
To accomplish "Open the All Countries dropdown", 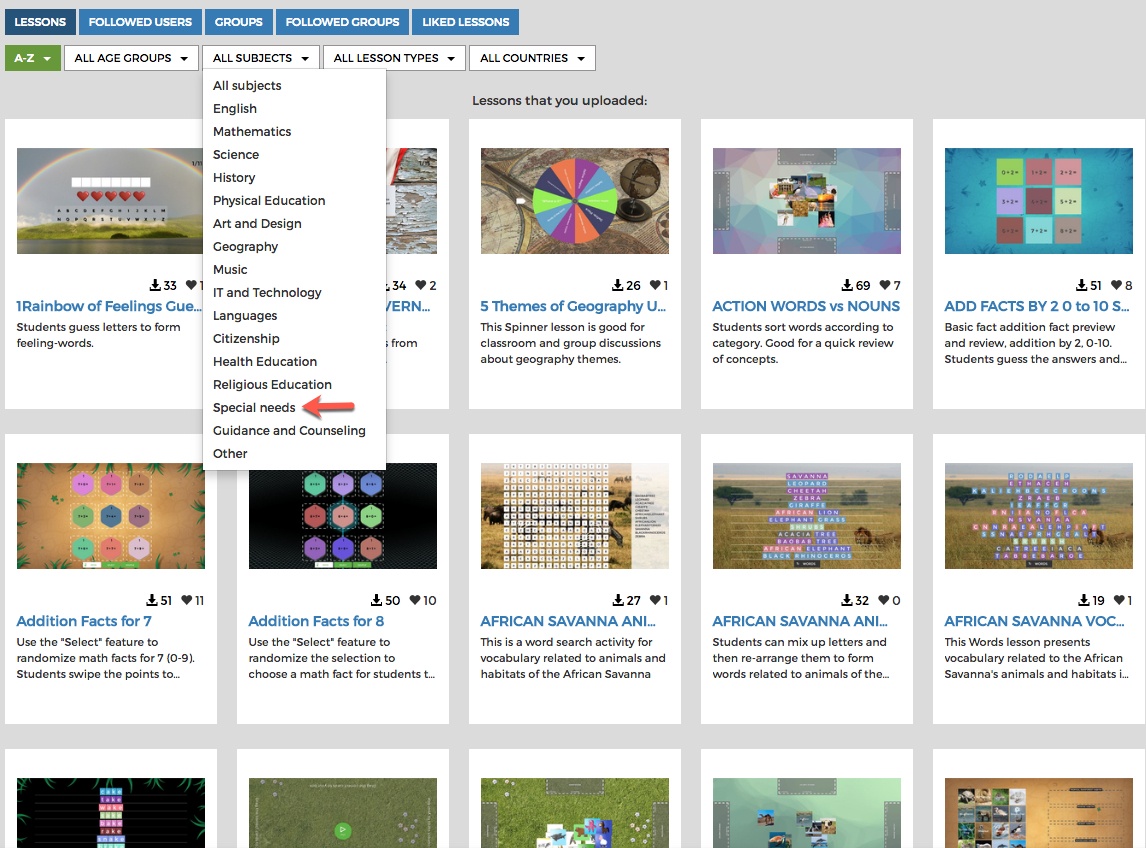I will 532,58.
